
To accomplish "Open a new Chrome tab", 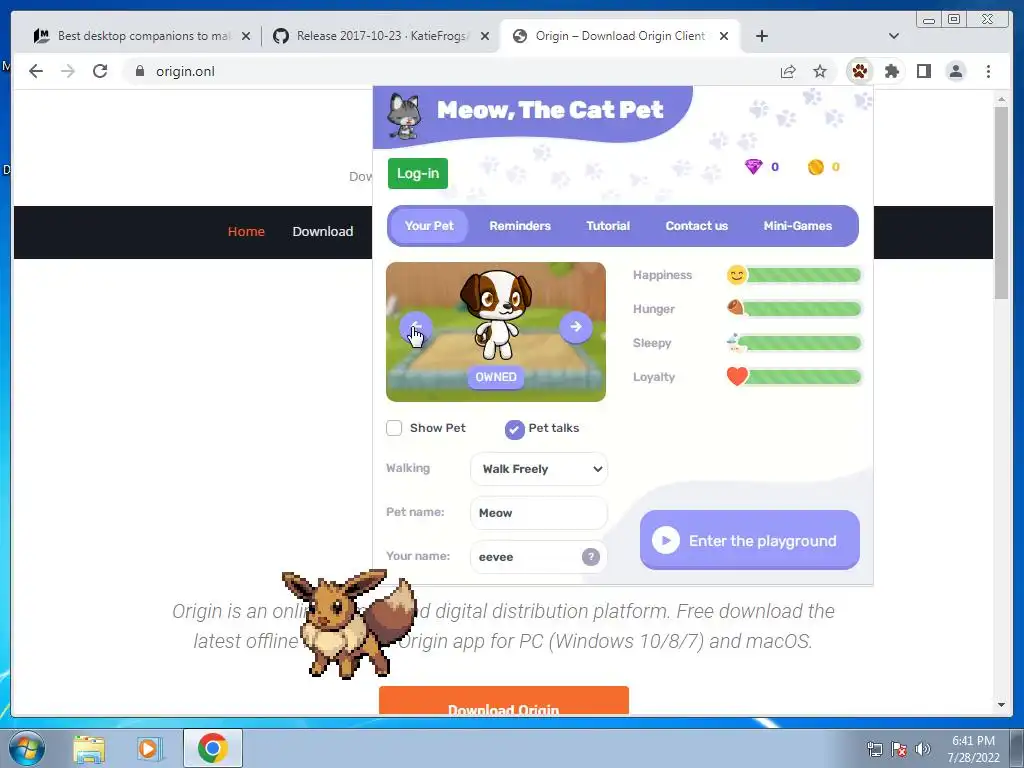I will click(x=761, y=36).
